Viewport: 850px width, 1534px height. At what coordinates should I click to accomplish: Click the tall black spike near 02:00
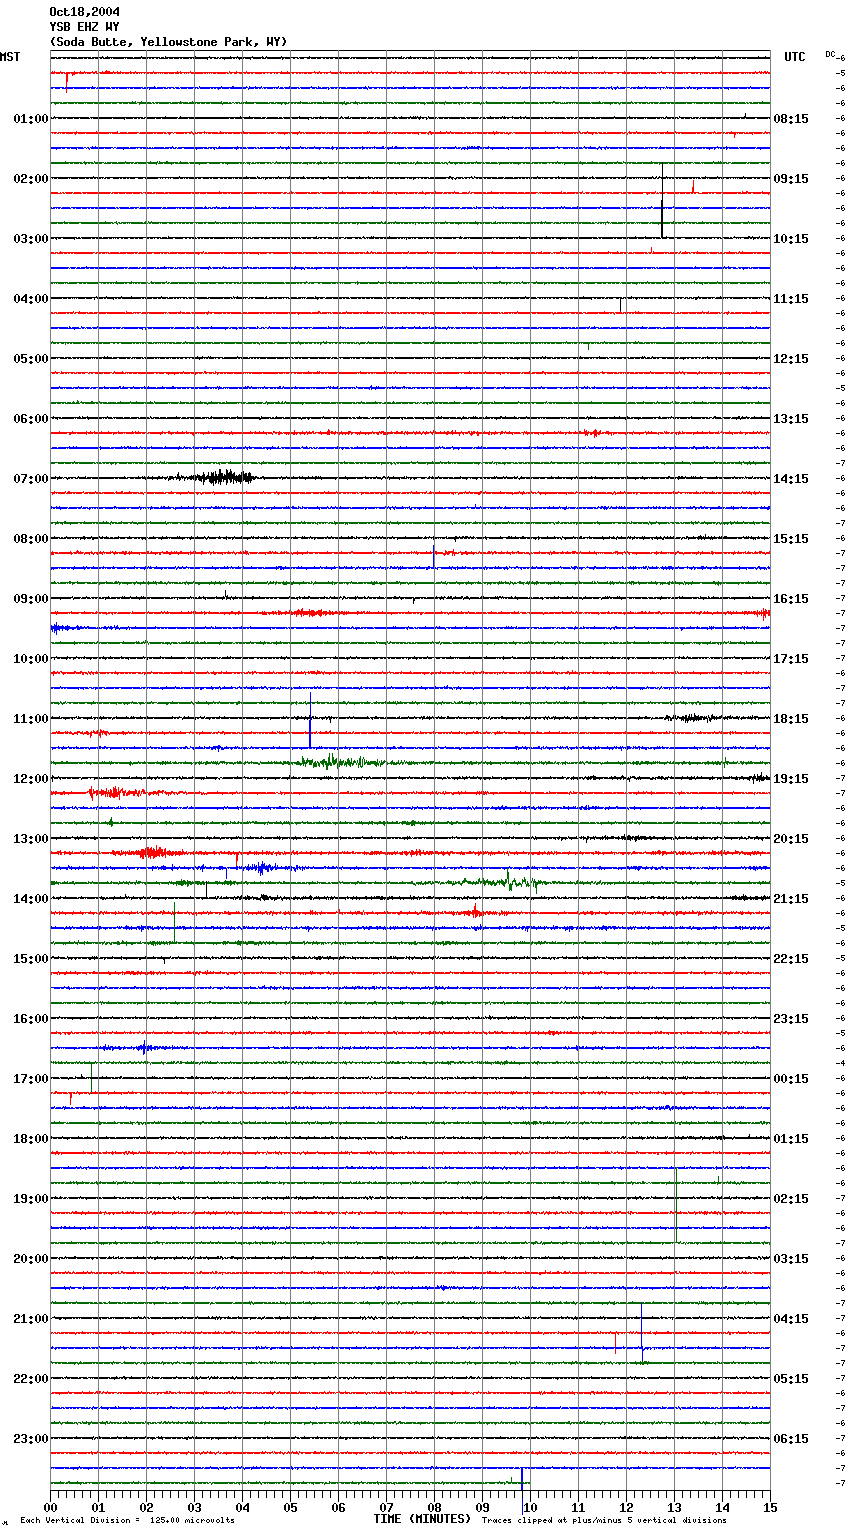662,200
